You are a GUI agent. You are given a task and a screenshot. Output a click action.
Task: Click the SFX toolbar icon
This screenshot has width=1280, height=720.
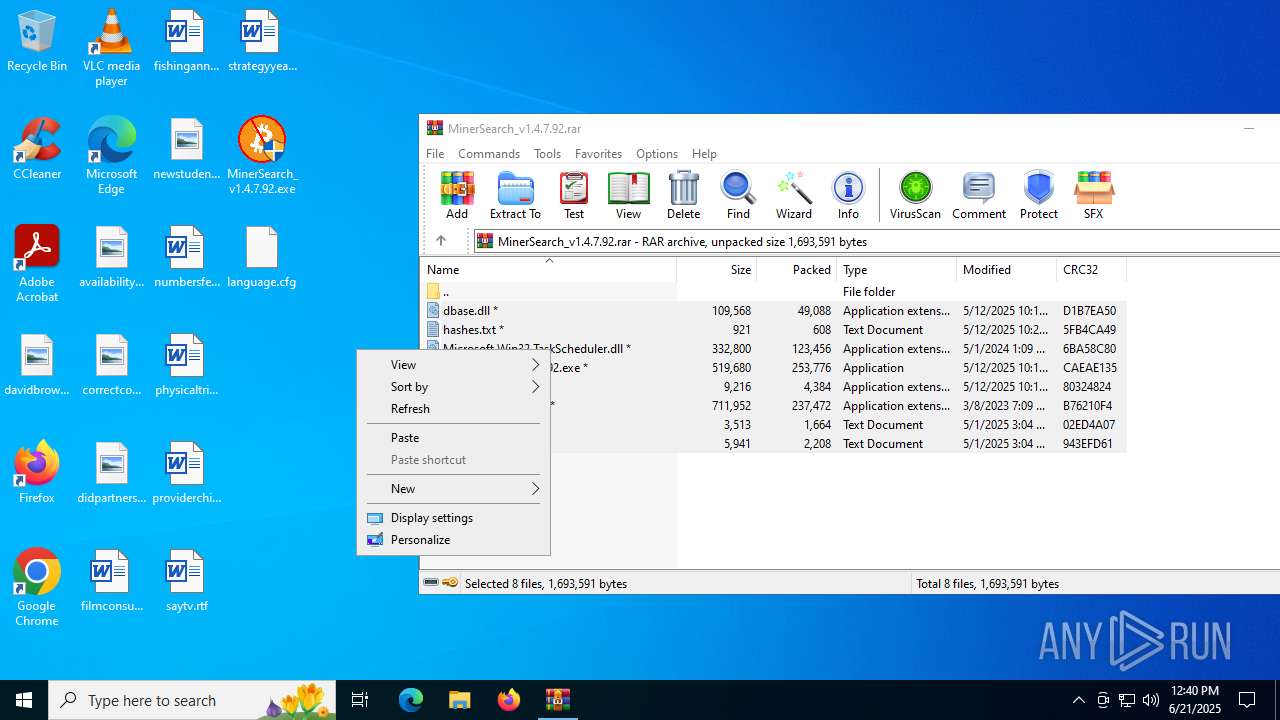pos(1093,195)
